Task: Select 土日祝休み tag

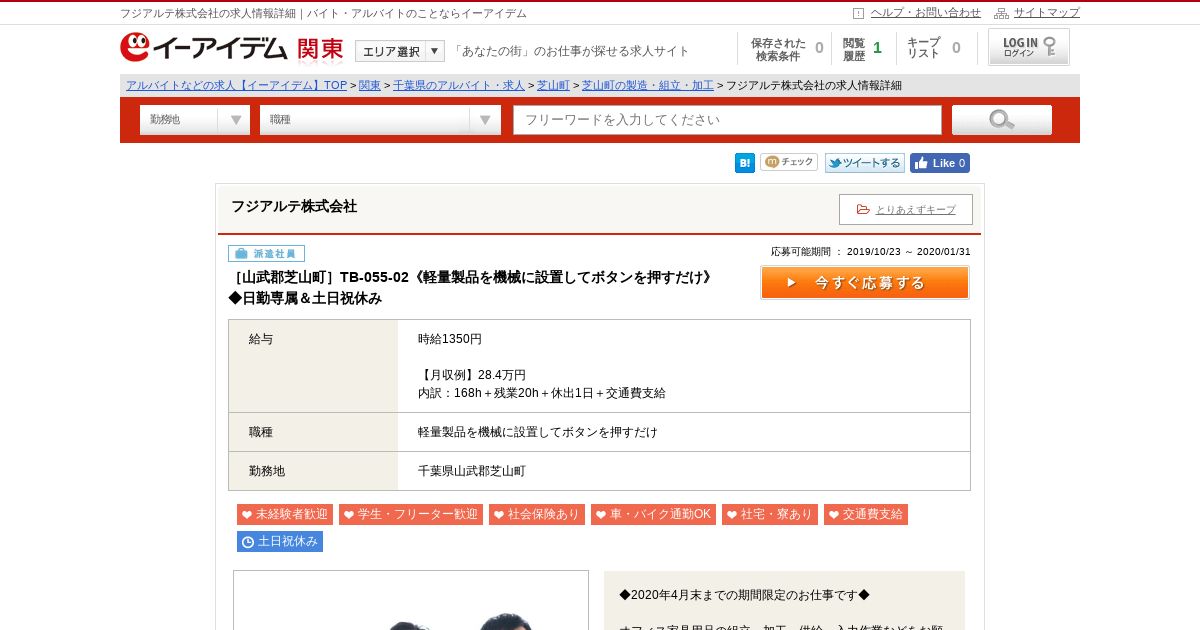Action: pos(280,541)
